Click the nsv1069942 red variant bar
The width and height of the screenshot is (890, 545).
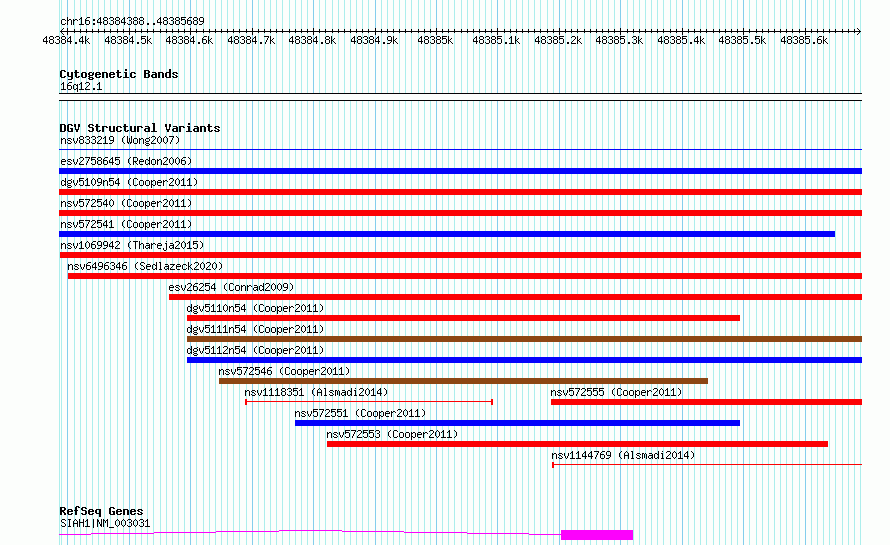click(x=460, y=255)
